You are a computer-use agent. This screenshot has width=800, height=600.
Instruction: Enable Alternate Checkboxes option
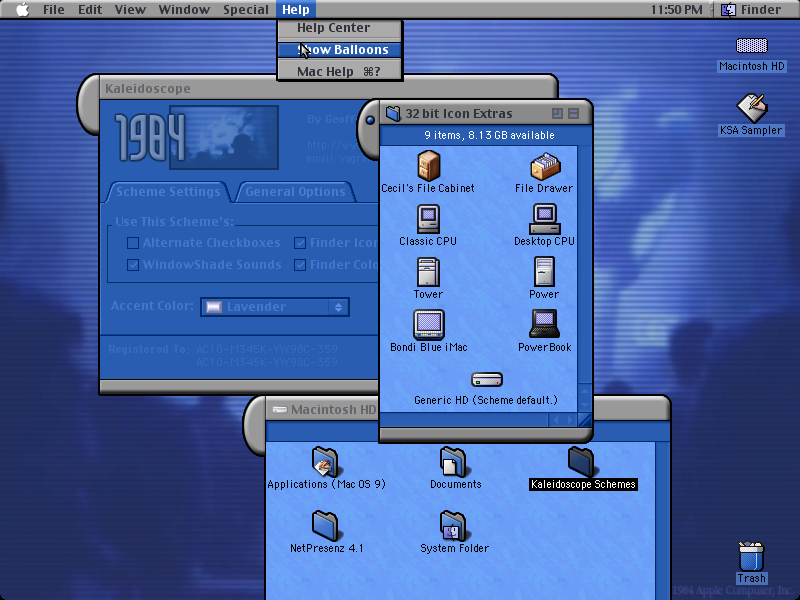[133, 243]
